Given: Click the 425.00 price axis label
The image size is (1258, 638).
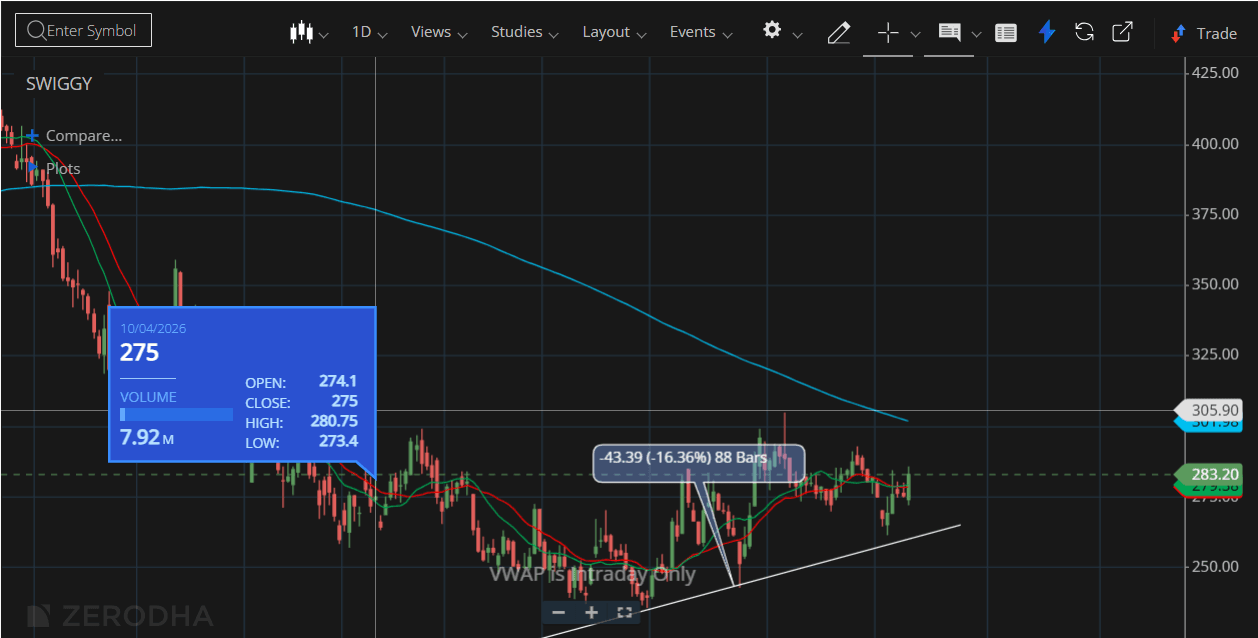Looking at the screenshot, I should click(1216, 73).
